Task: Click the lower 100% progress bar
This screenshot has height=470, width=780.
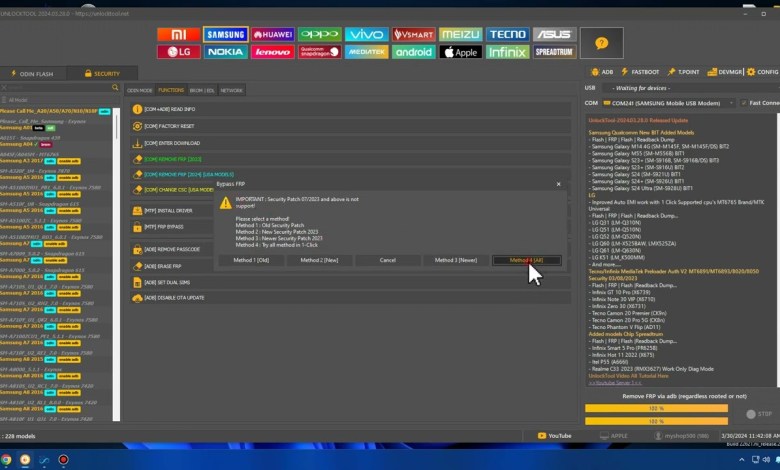Action: [x=656, y=421]
